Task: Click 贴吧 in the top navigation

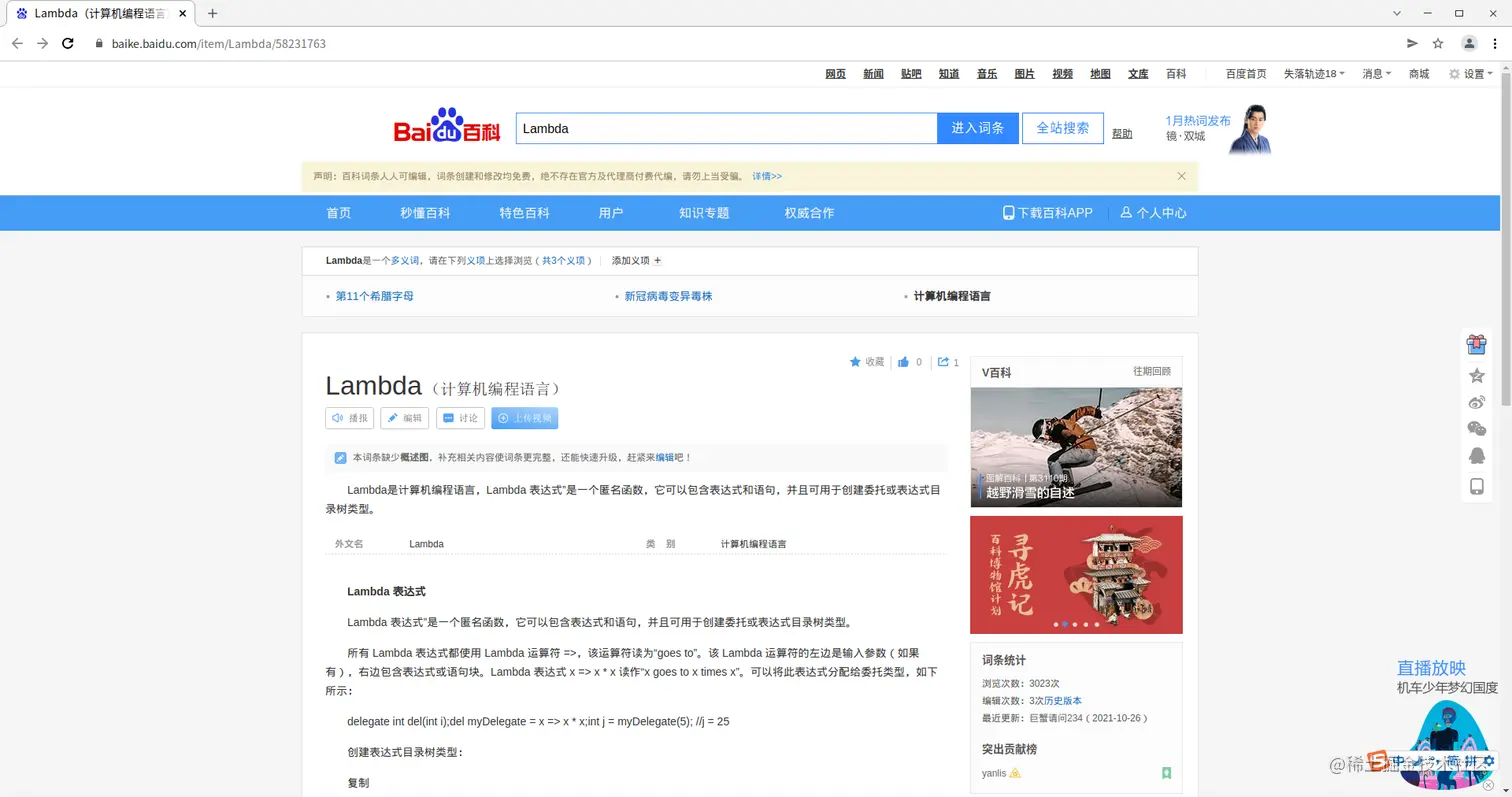Action: [x=911, y=74]
